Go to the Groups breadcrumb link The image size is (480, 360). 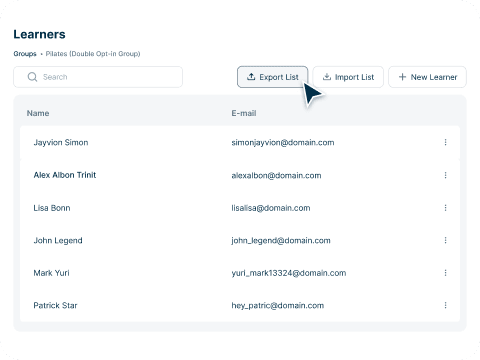[25, 54]
